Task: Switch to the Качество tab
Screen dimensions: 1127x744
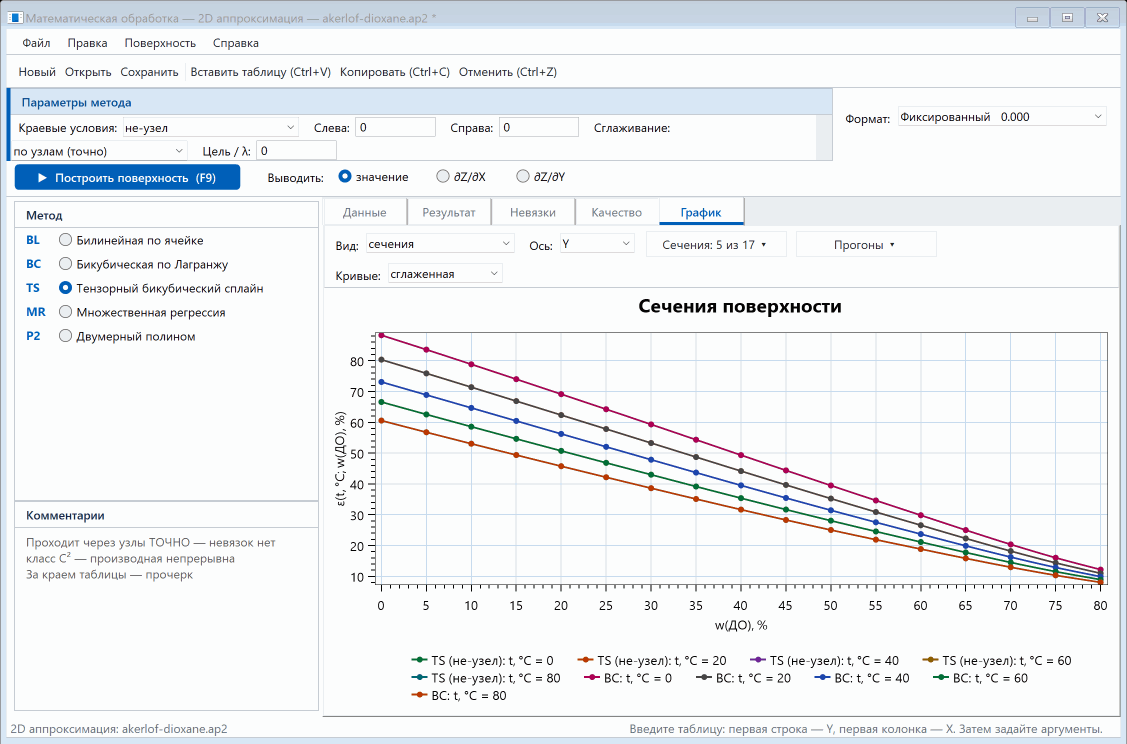Action: (x=617, y=212)
